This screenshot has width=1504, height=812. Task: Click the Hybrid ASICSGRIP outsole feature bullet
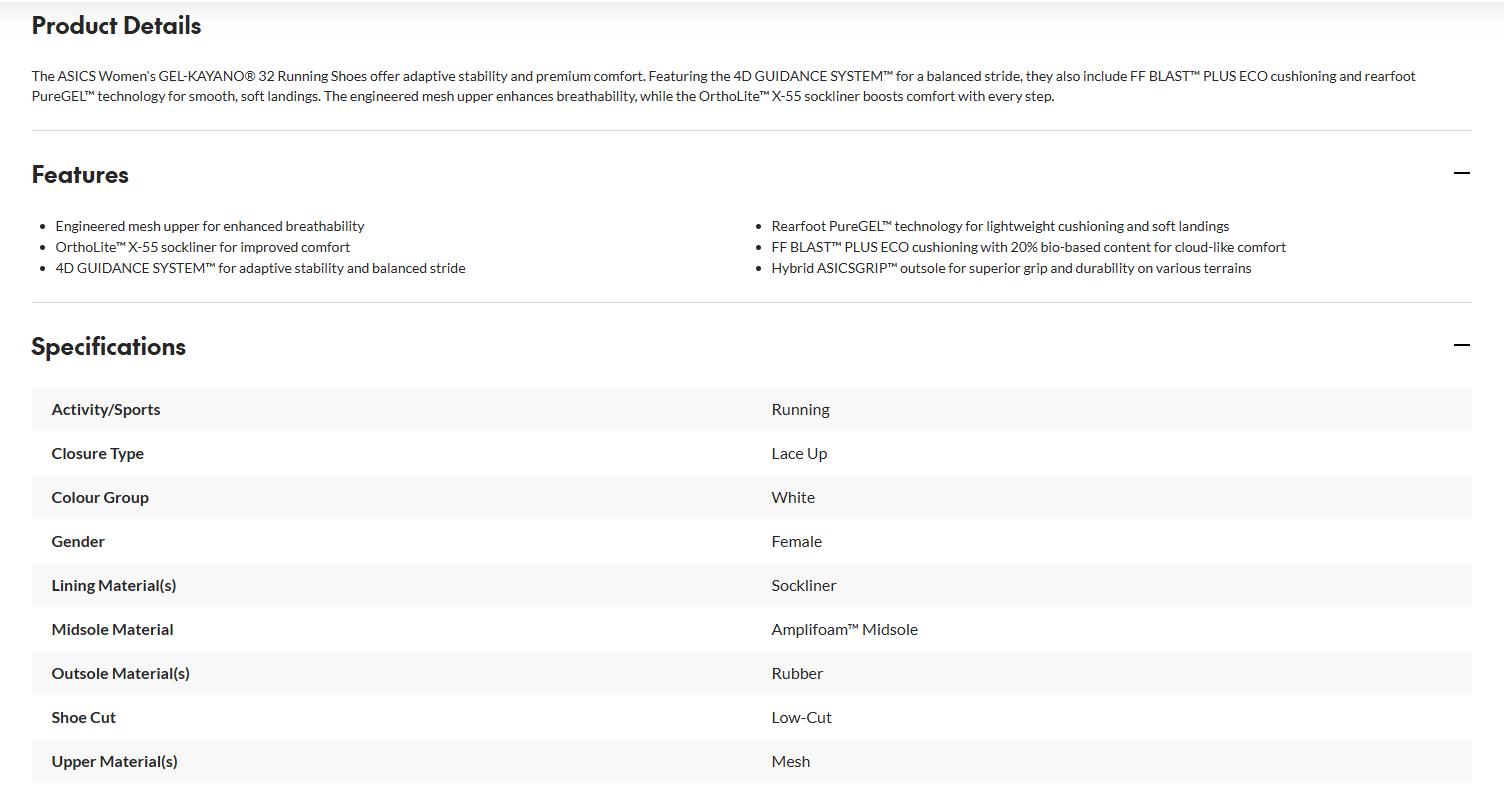1011,268
